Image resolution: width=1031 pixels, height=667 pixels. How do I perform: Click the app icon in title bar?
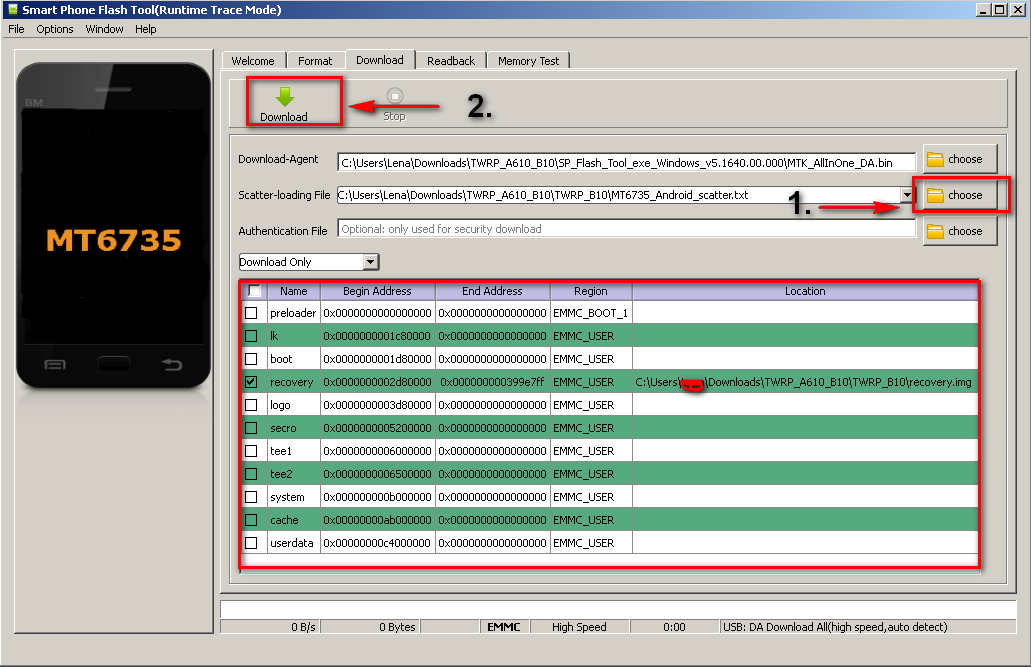click(12, 10)
